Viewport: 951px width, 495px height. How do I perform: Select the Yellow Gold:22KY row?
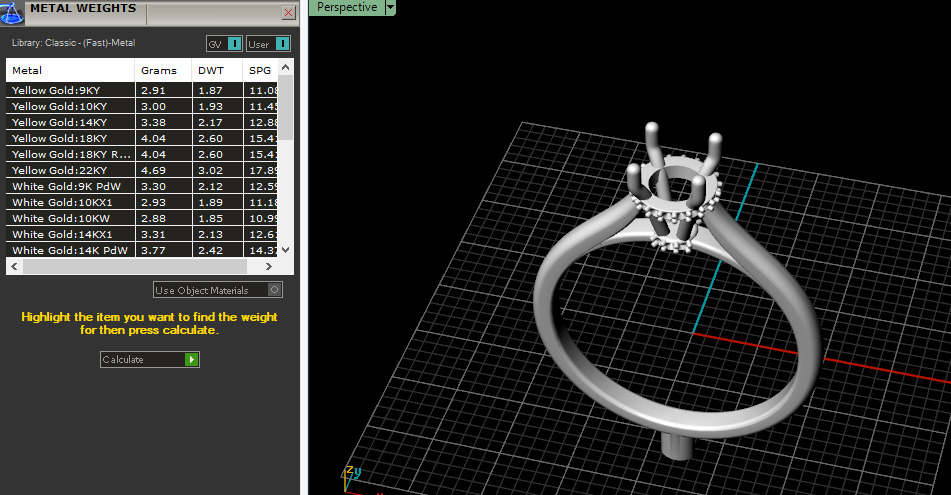142,170
